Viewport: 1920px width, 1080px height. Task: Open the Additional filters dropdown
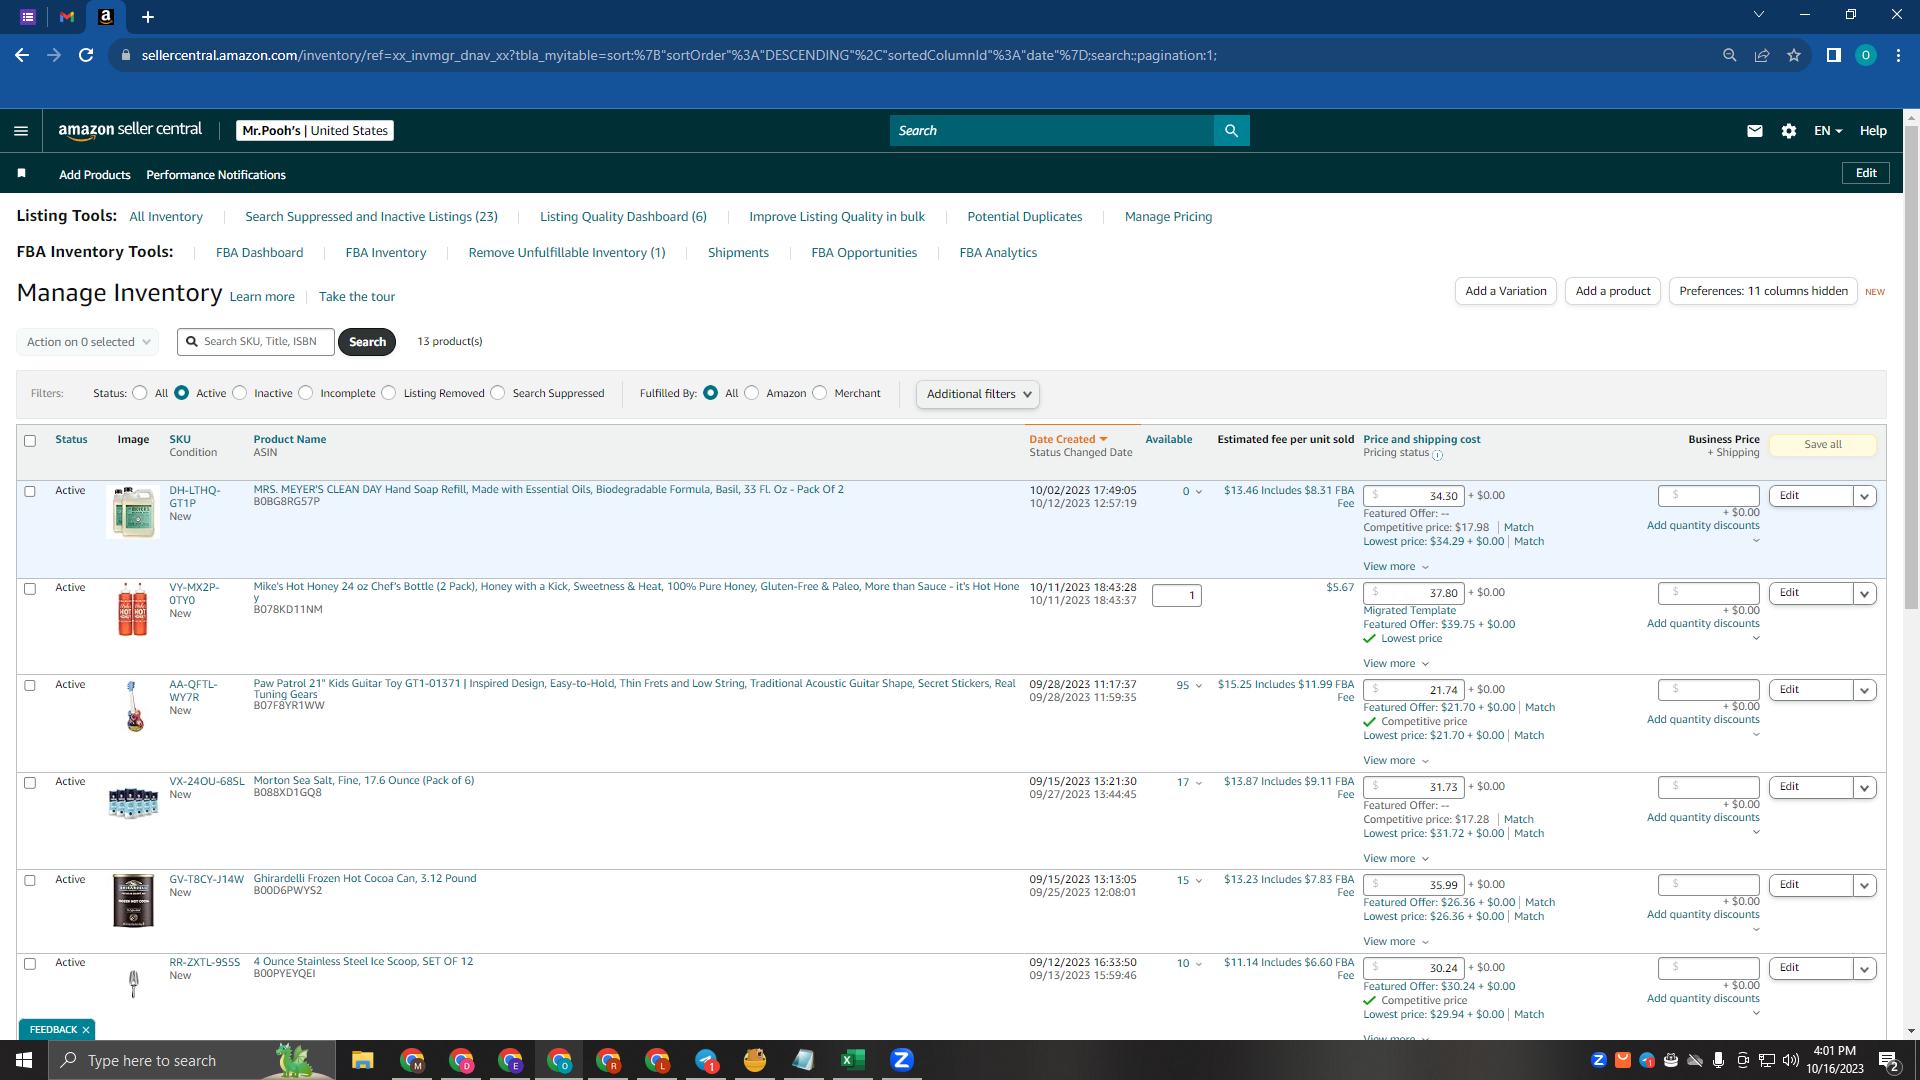[978, 394]
